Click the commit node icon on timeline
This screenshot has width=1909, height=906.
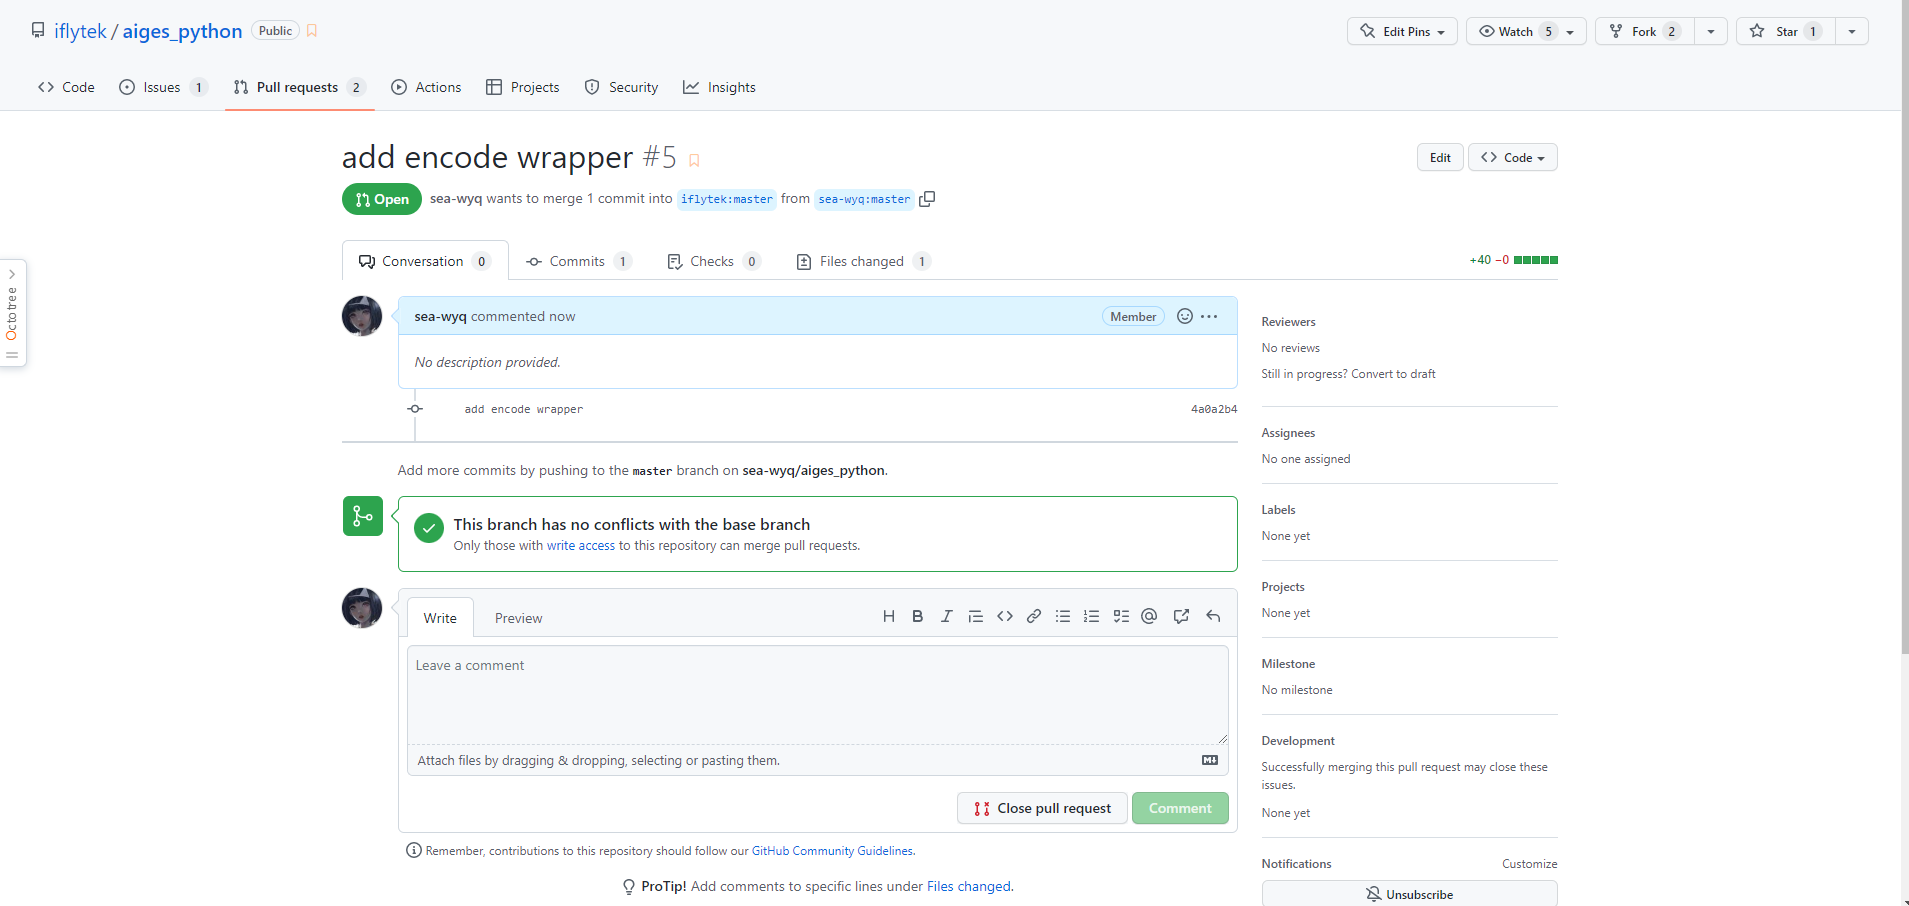[x=415, y=409]
